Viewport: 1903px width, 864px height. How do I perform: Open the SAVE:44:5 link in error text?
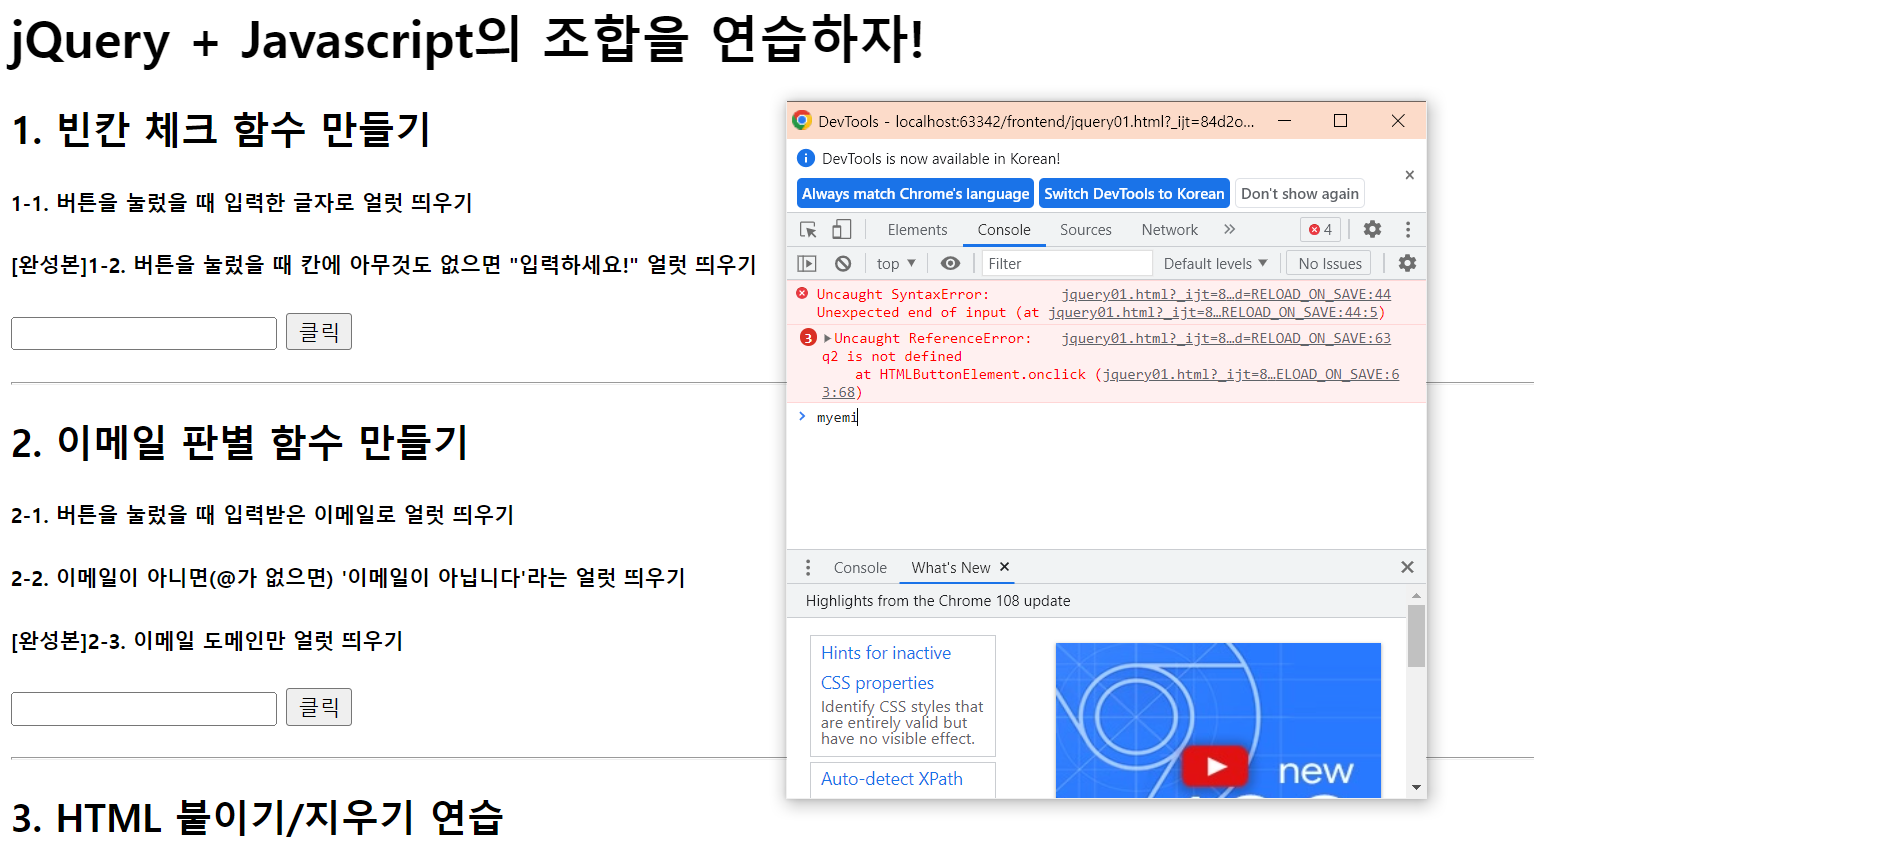coord(1213,312)
